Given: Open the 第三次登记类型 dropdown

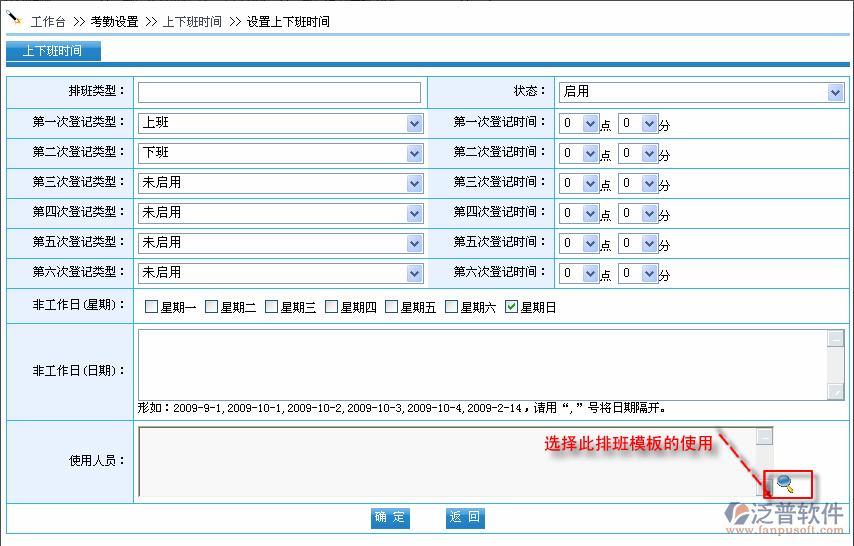Looking at the screenshot, I should click(x=280, y=183).
